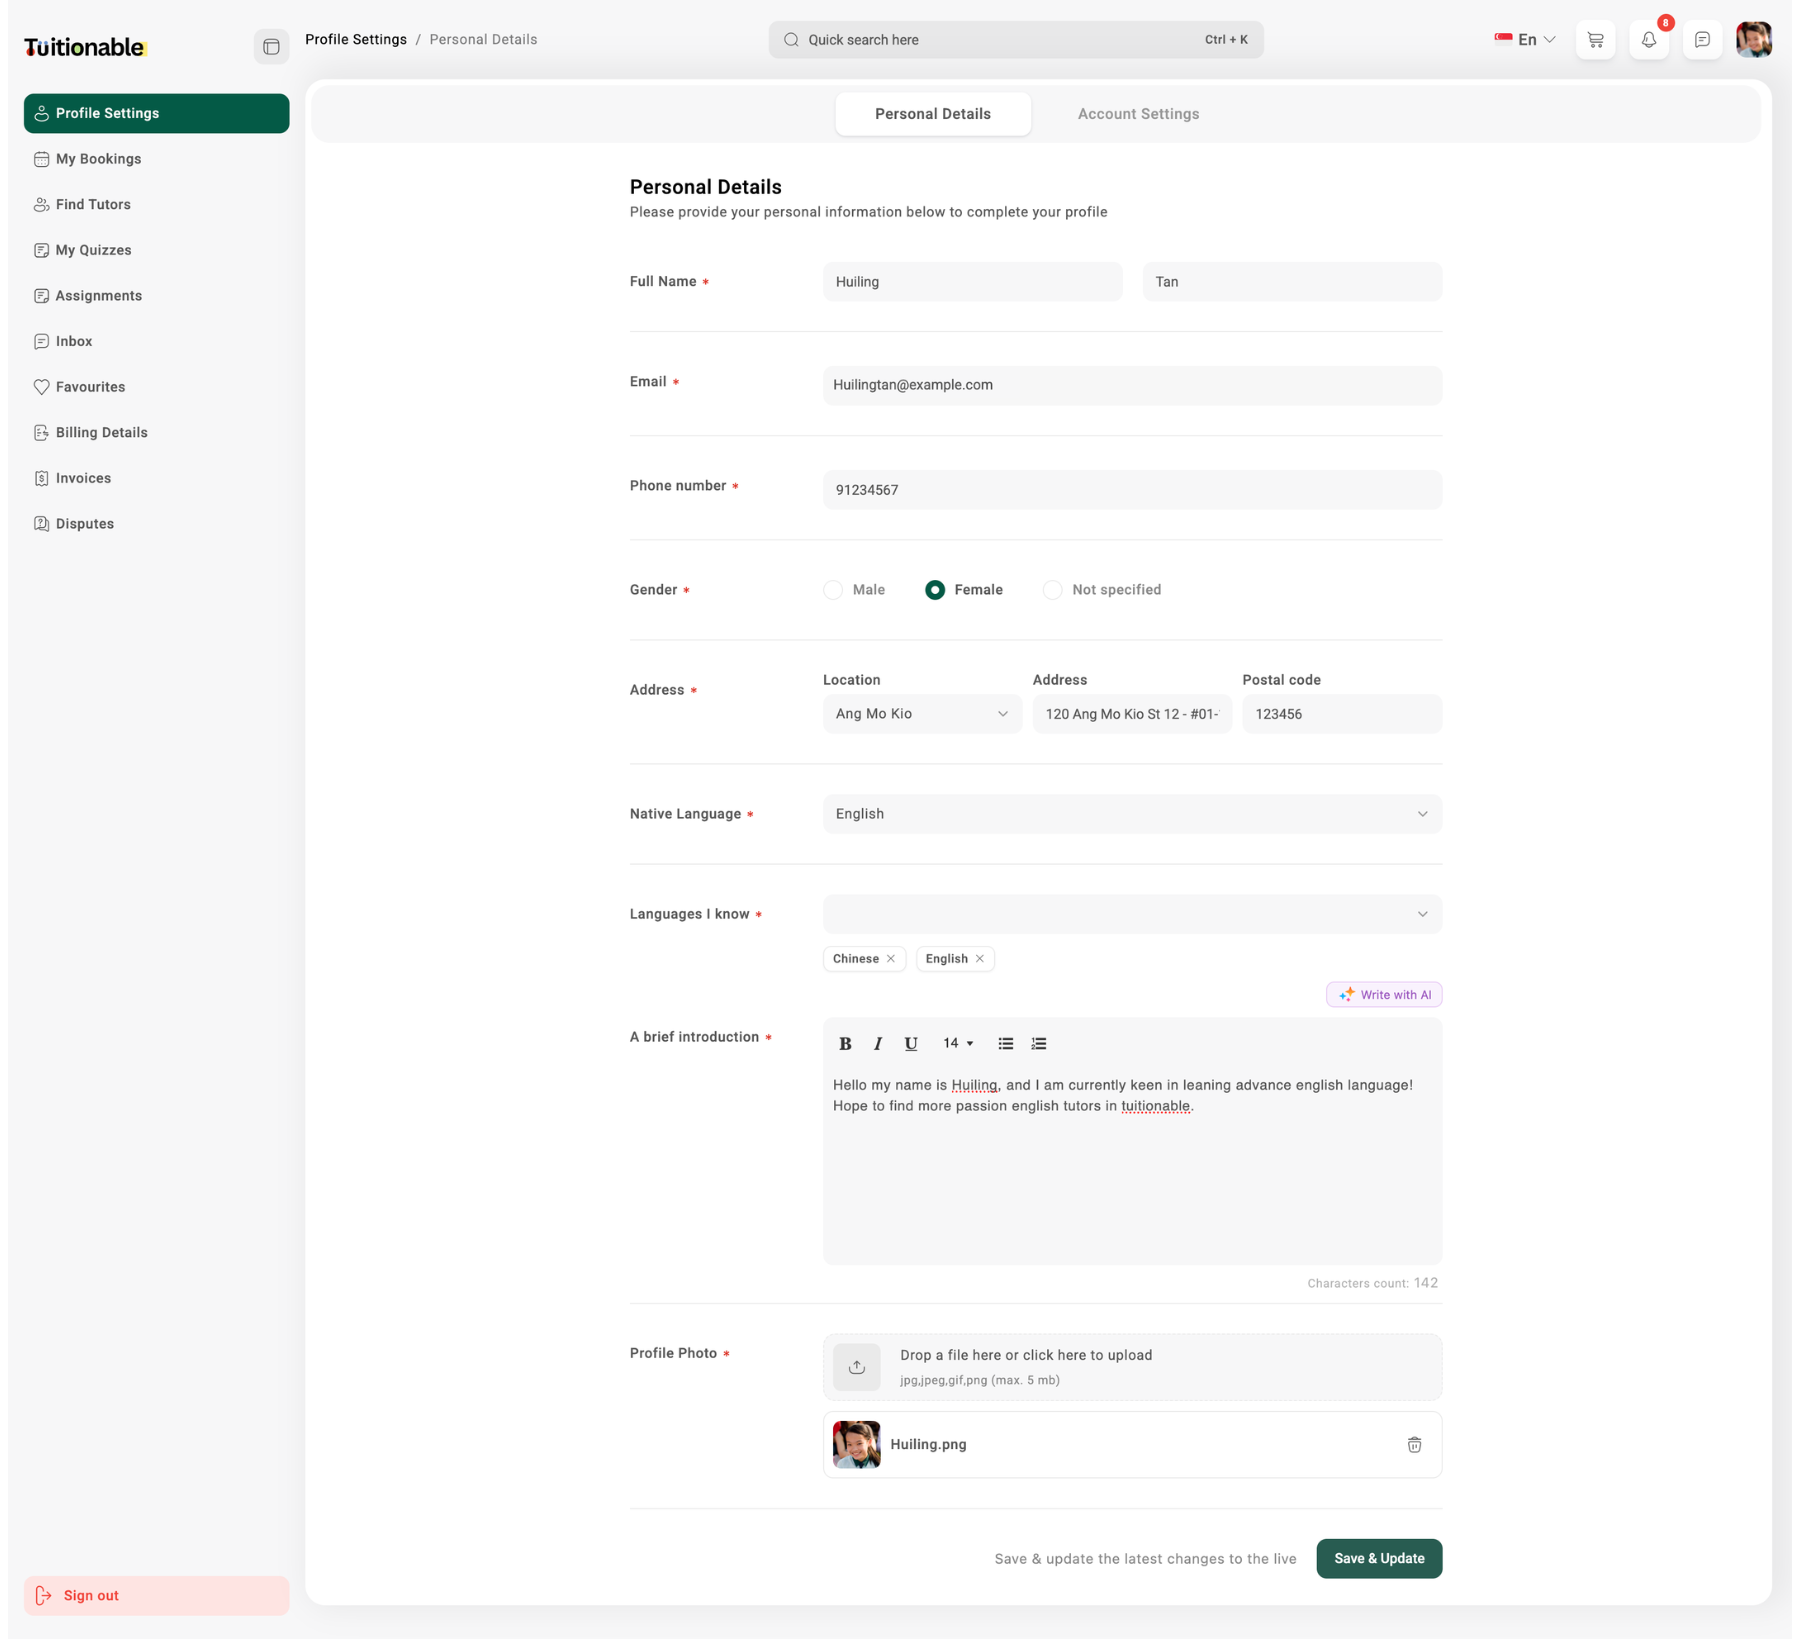Viewport: 1800px width, 1639px height.
Task: Toggle italic formatting in introduction editor
Action: click(878, 1043)
